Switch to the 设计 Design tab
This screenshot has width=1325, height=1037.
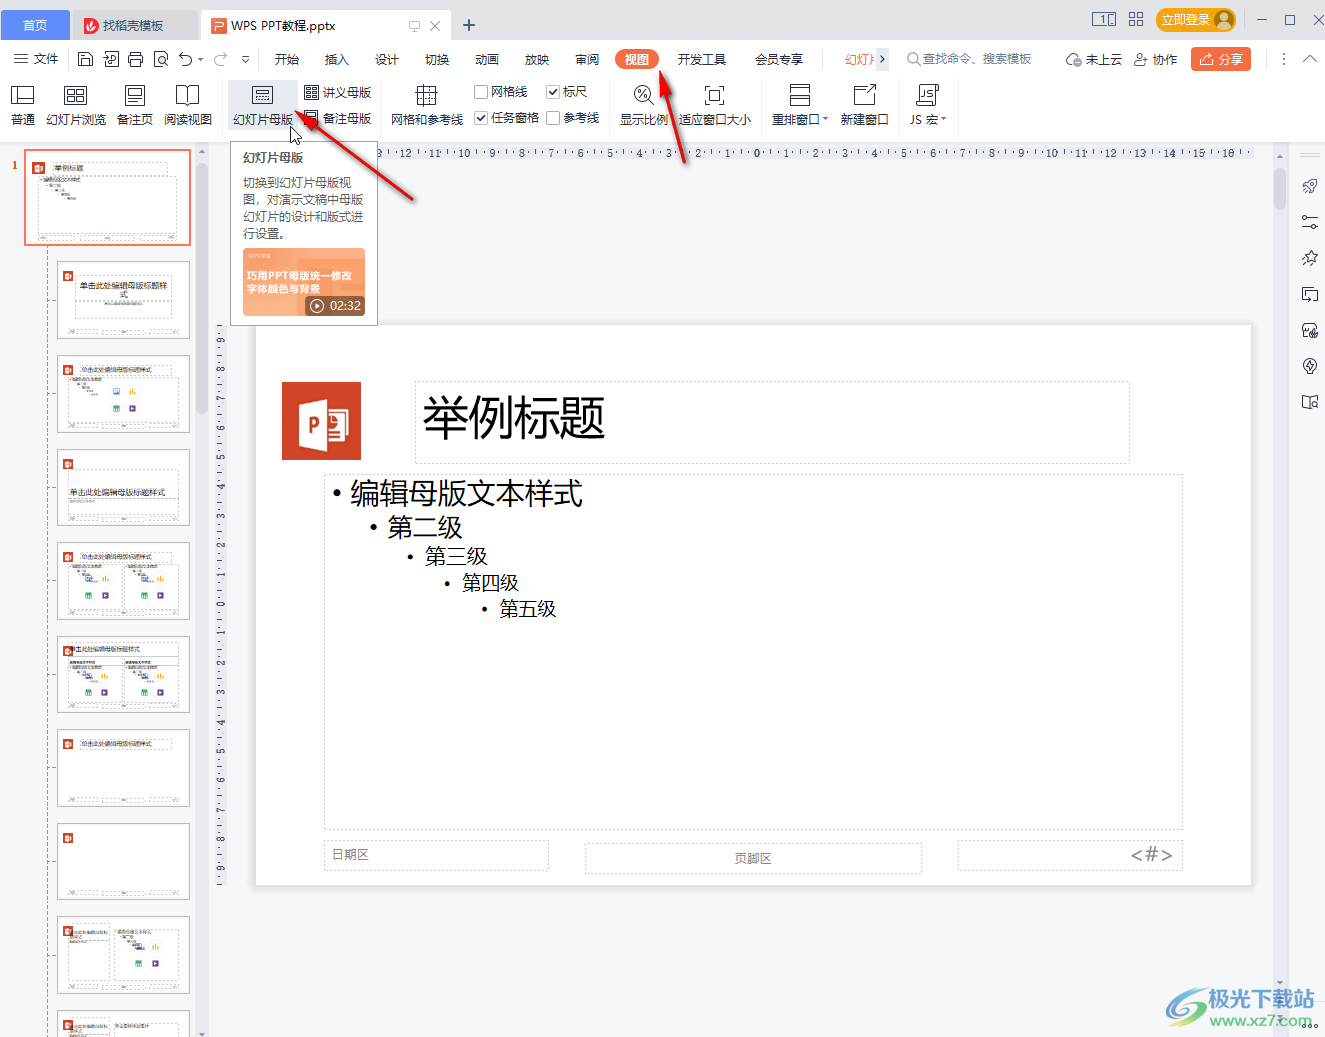(x=387, y=59)
